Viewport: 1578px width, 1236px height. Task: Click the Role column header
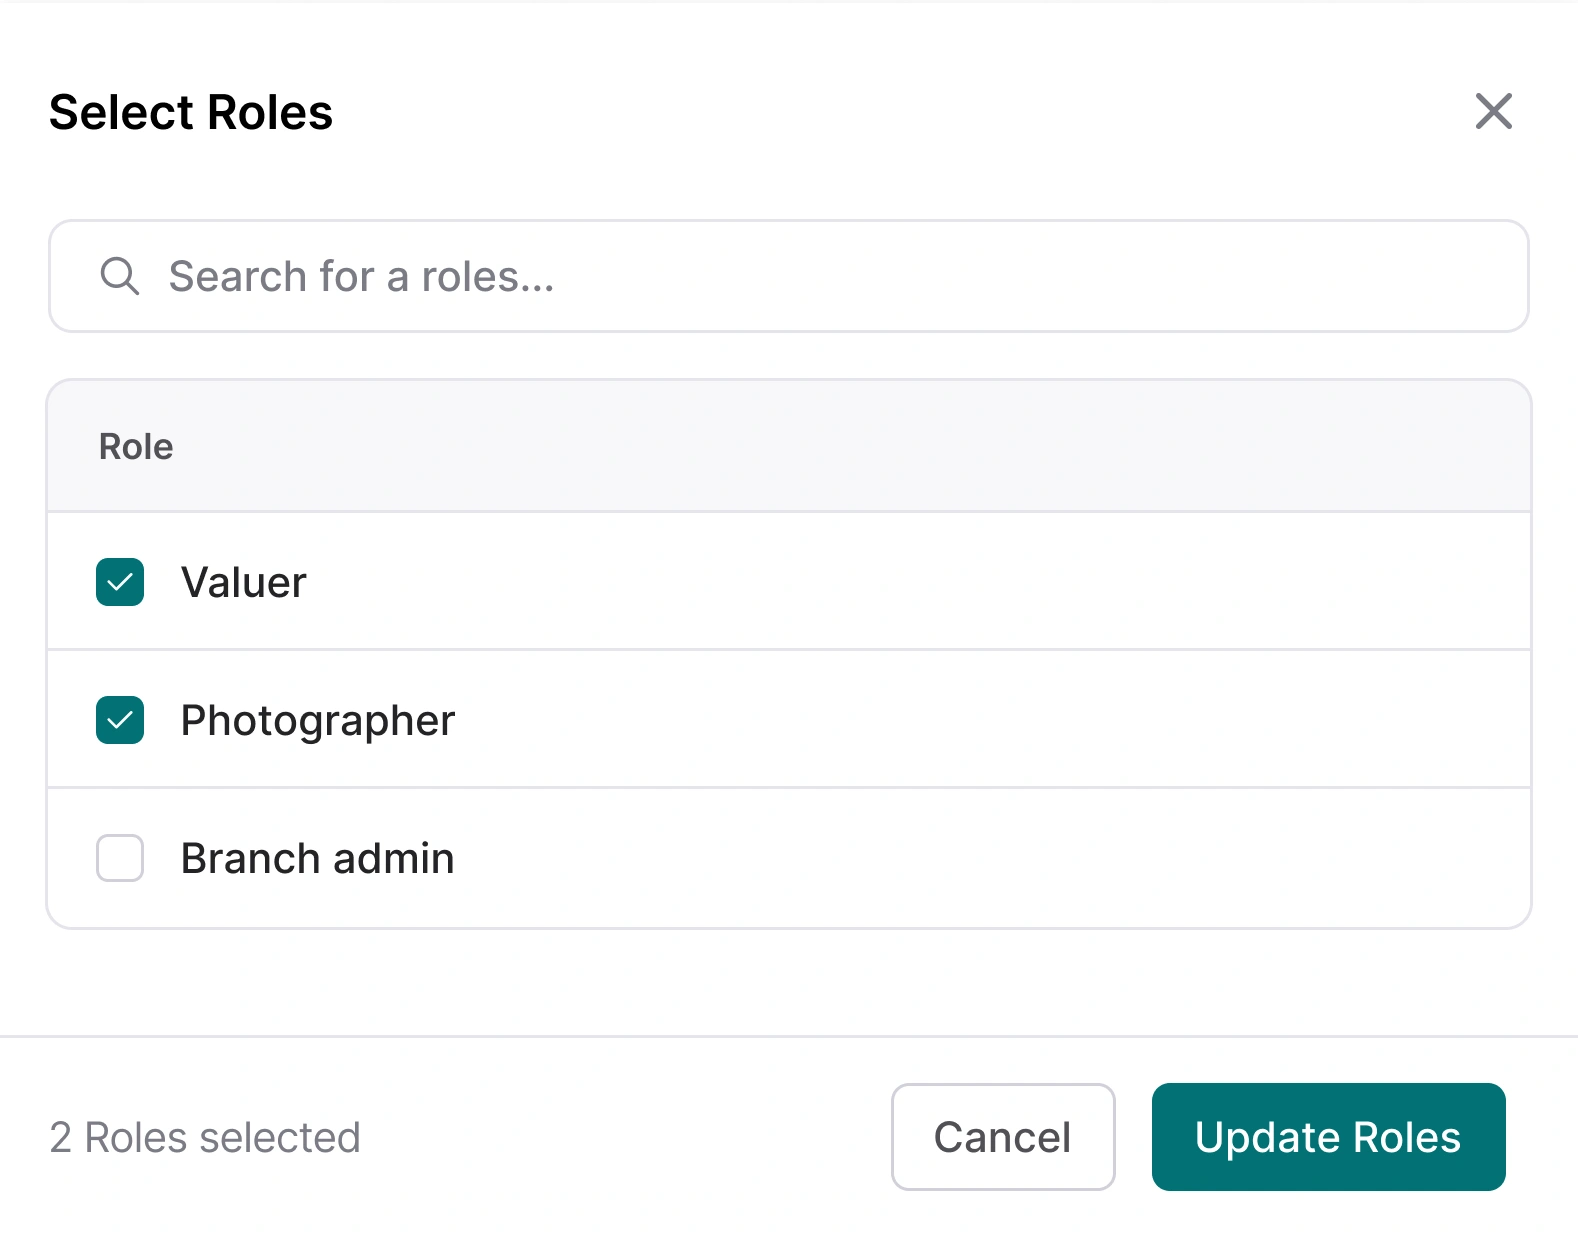[x=136, y=447]
